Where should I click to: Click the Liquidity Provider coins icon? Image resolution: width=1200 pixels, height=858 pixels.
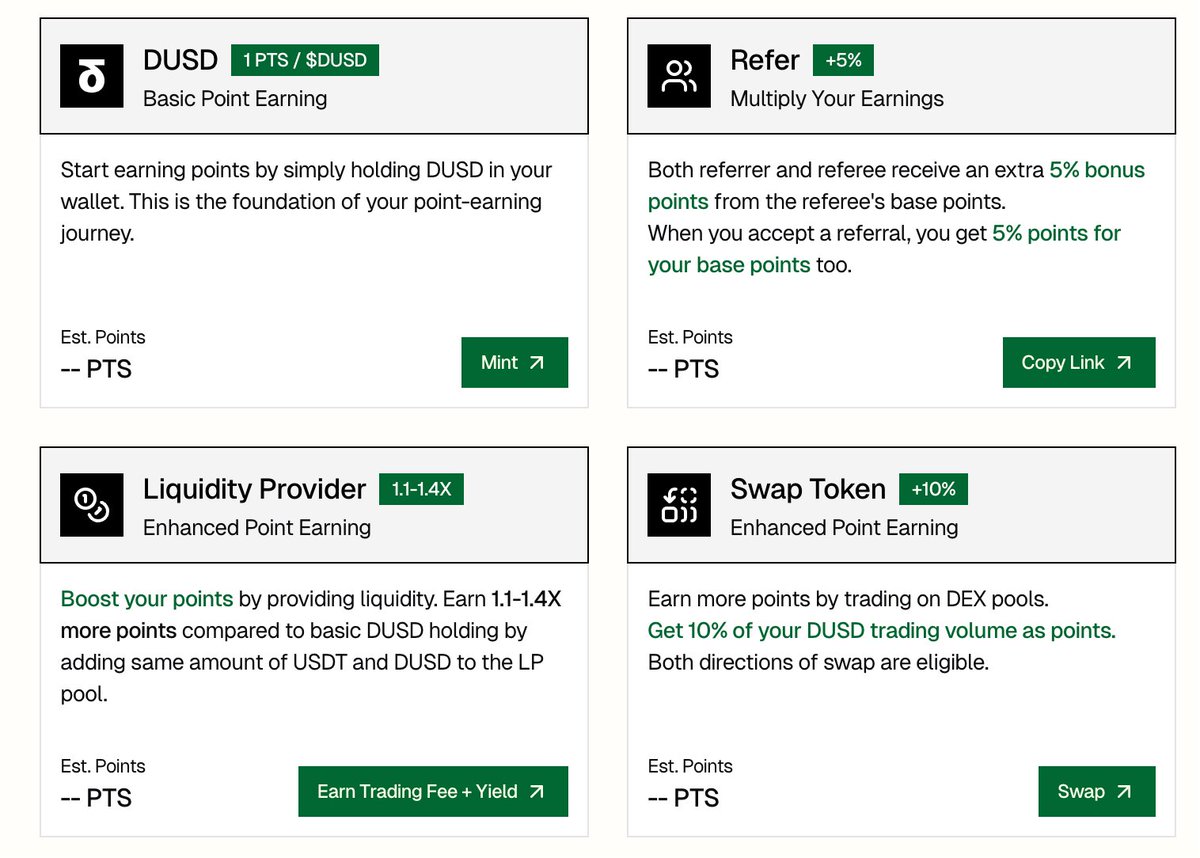(x=91, y=505)
